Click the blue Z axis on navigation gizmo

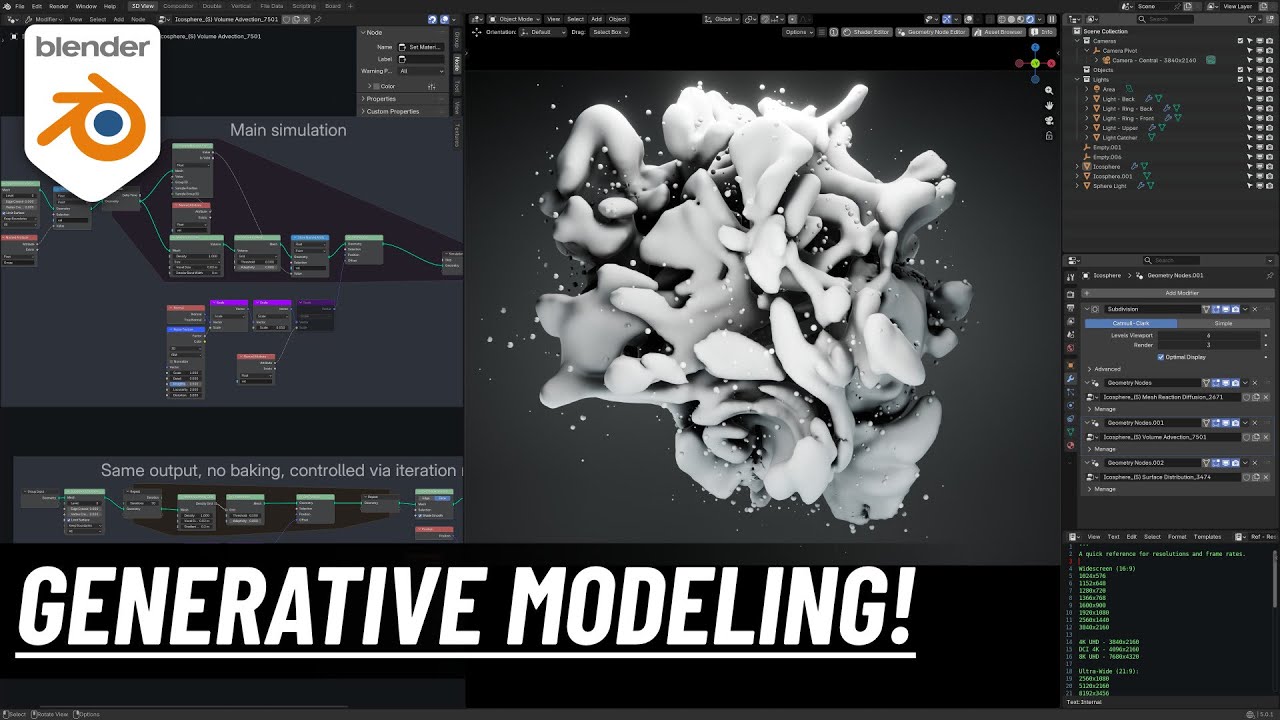[1035, 47]
